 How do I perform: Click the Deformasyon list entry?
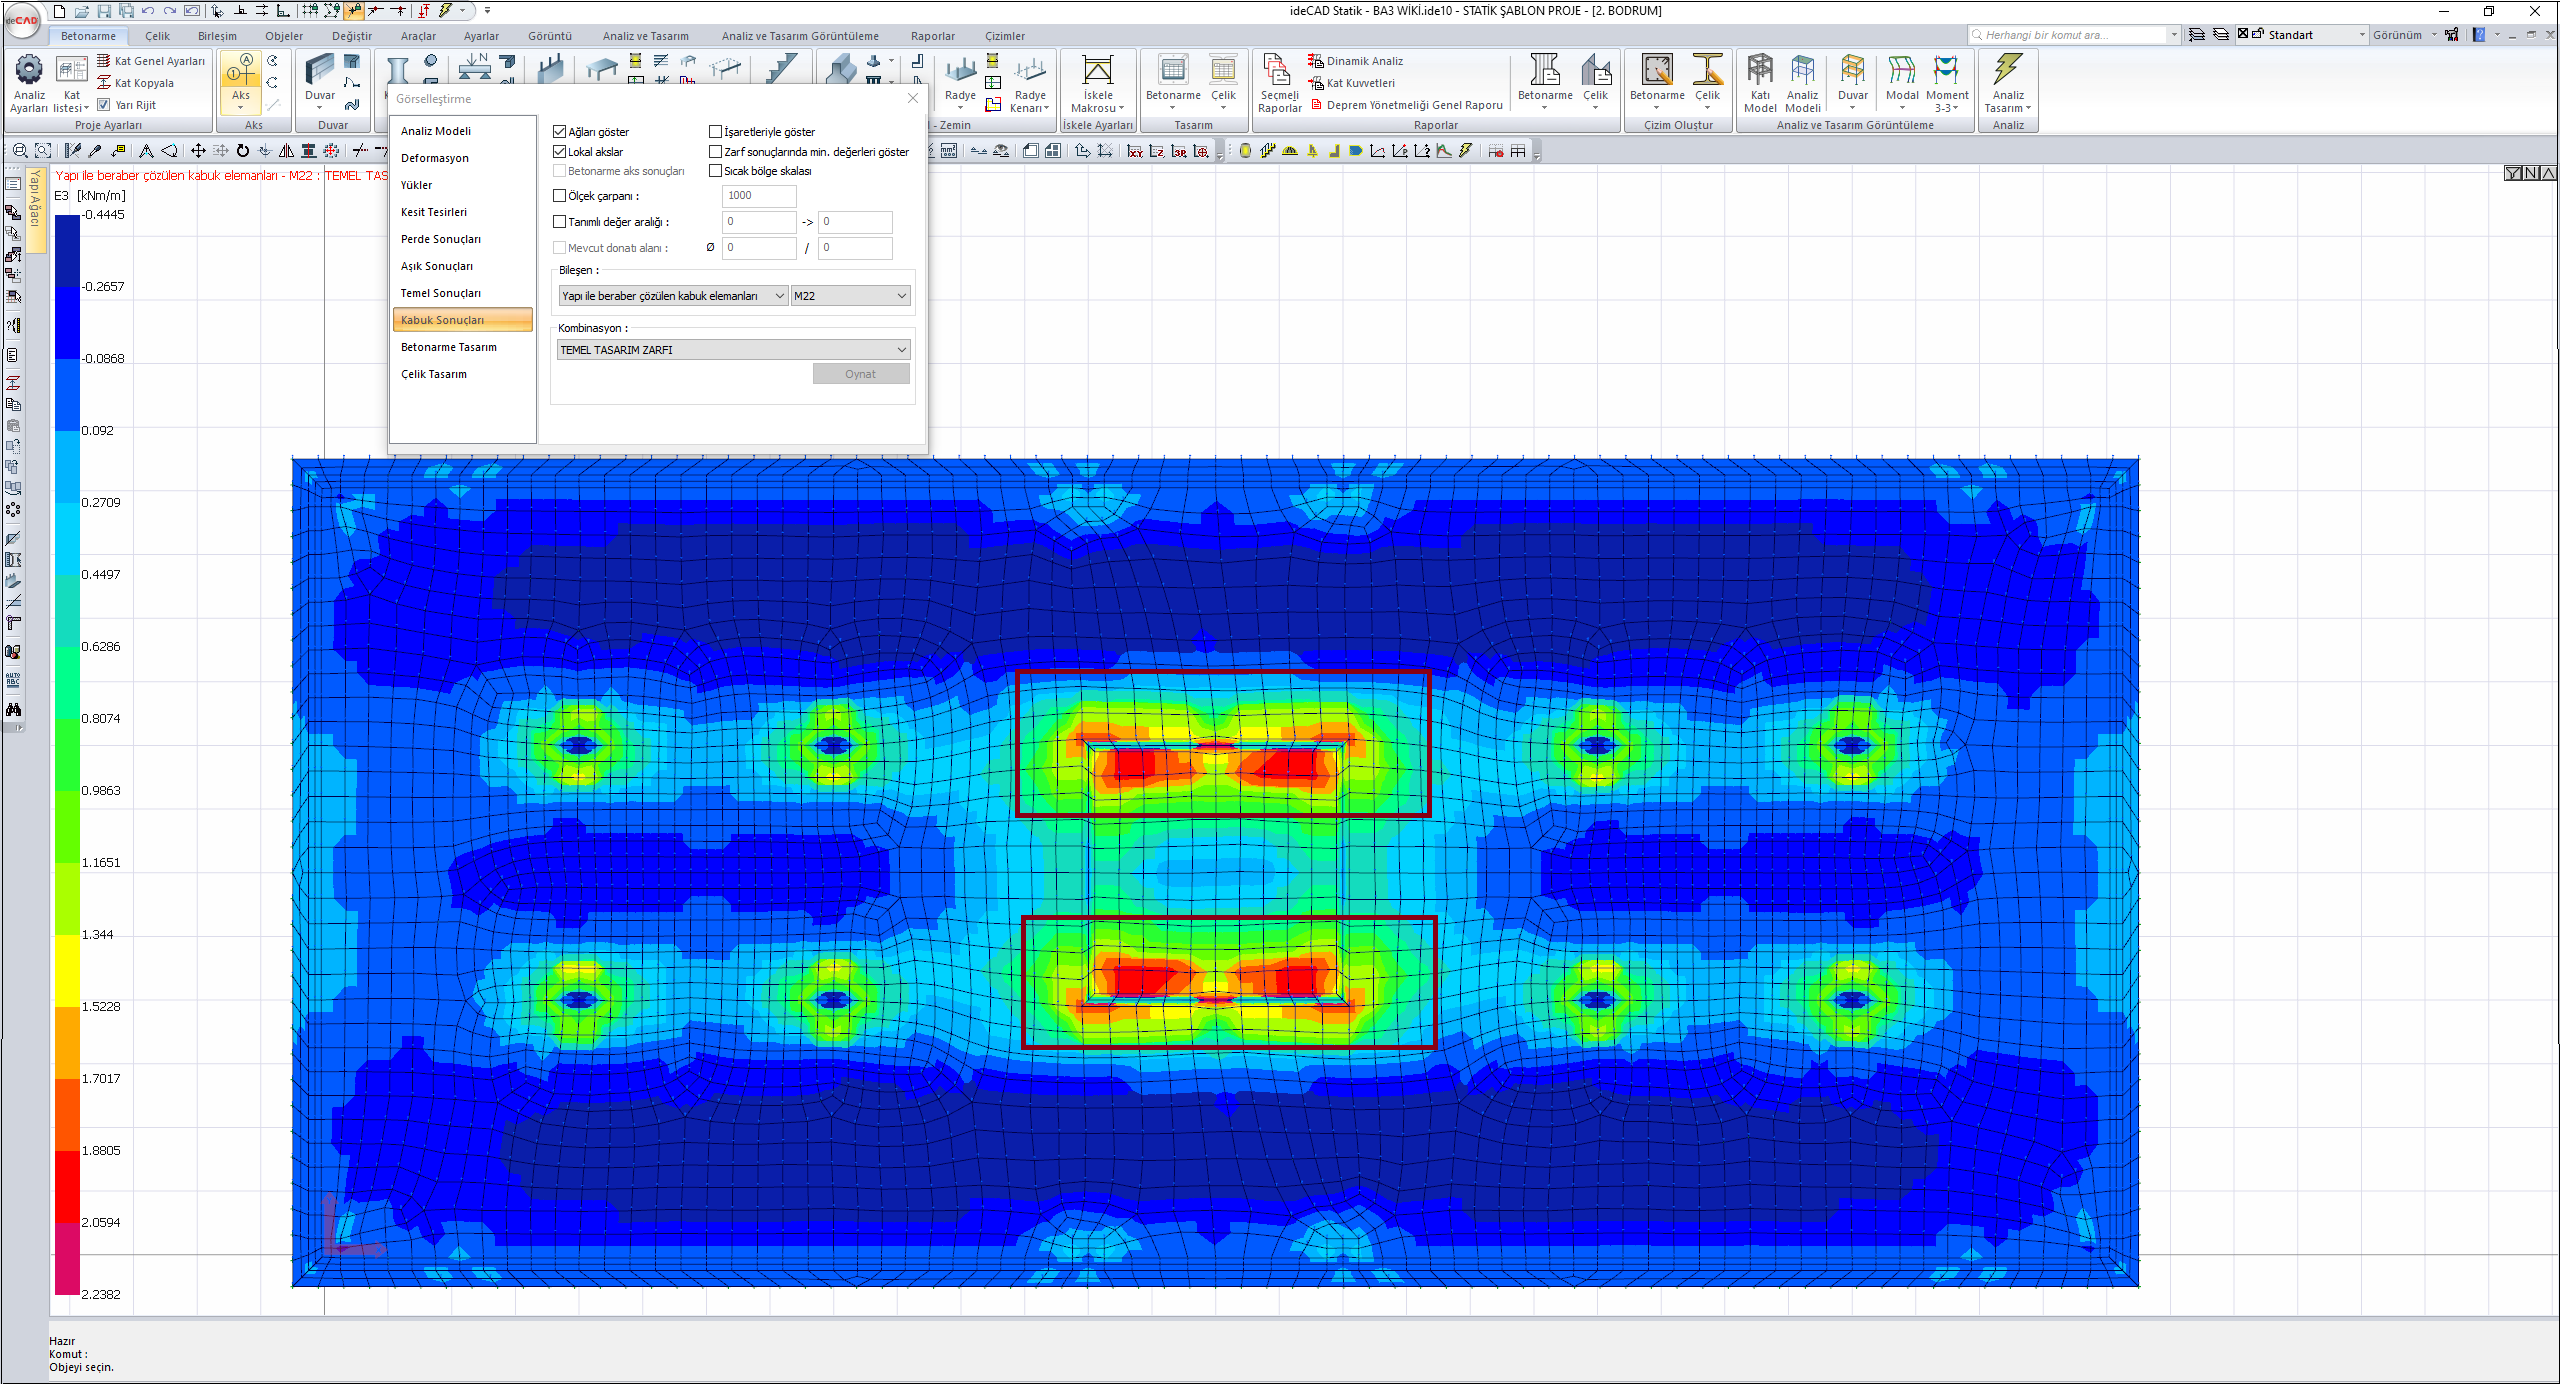pos(435,158)
